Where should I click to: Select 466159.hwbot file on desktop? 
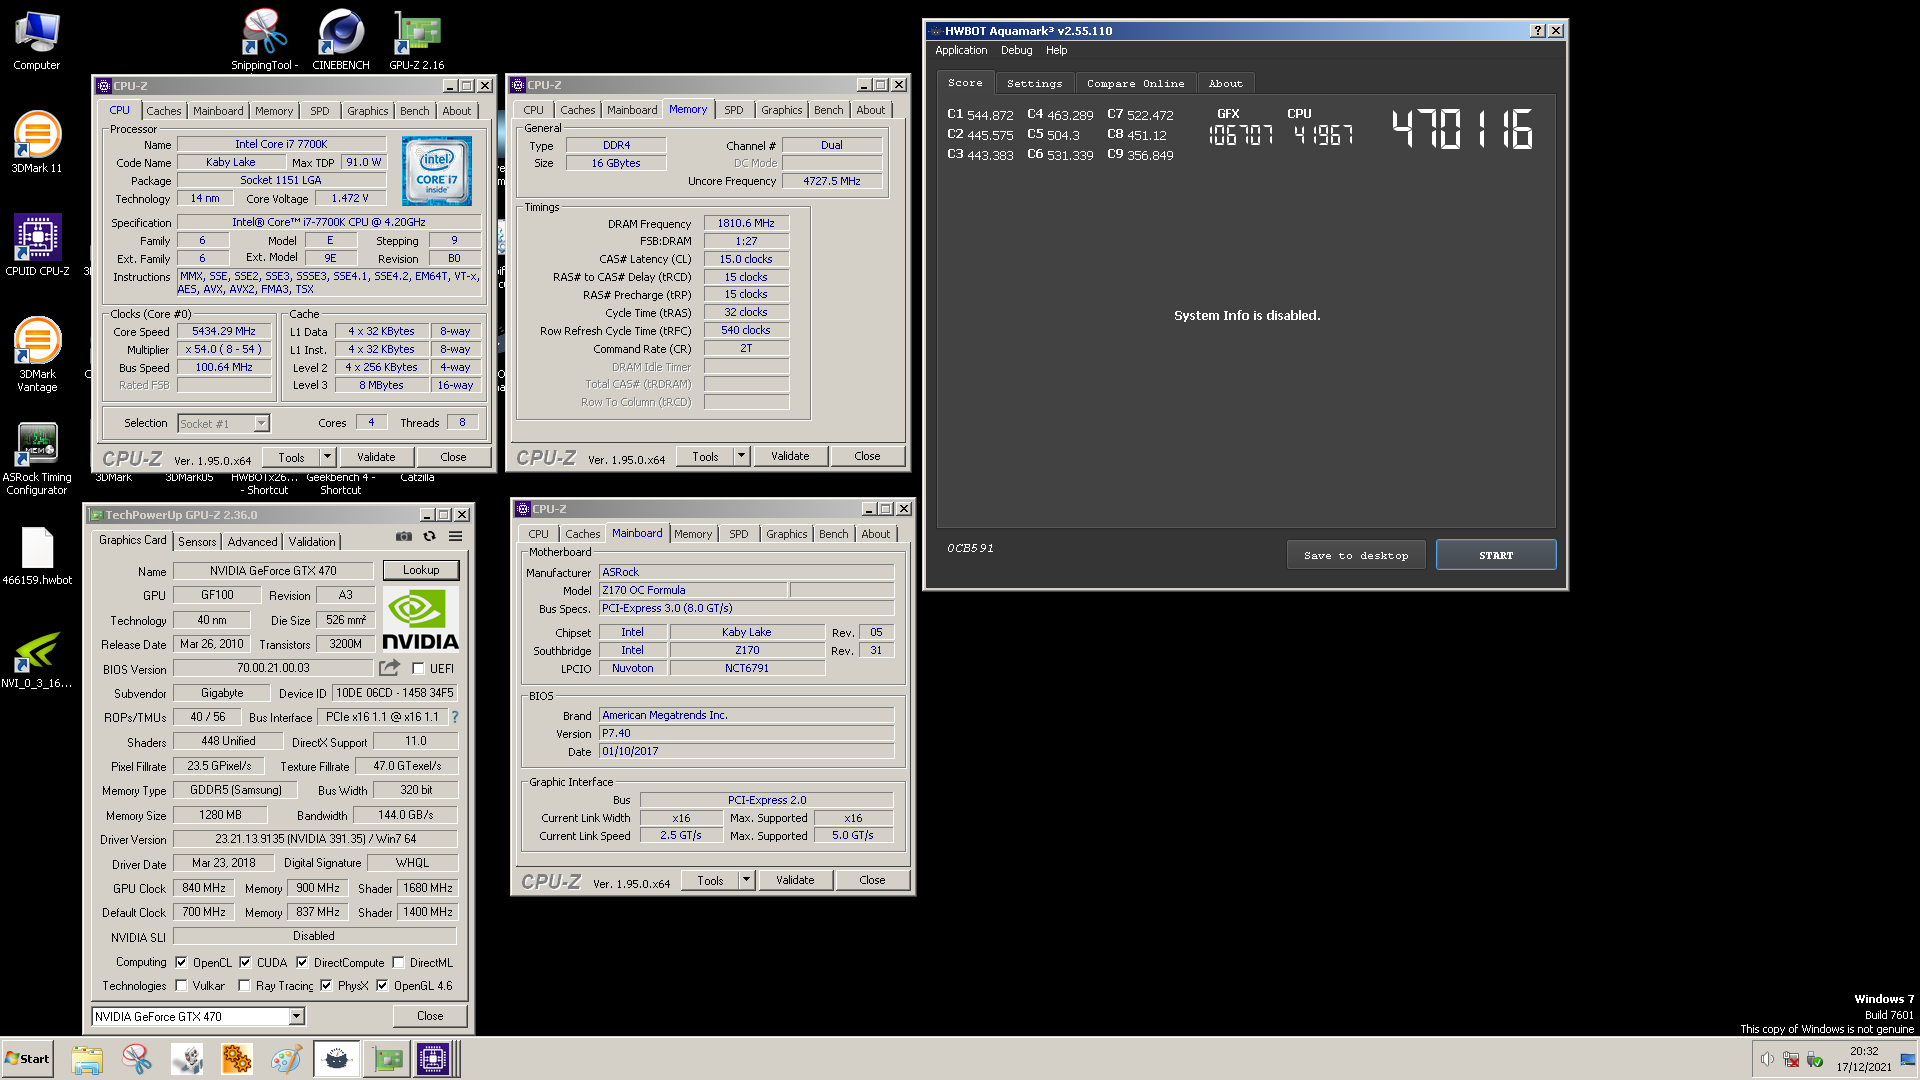pyautogui.click(x=37, y=556)
